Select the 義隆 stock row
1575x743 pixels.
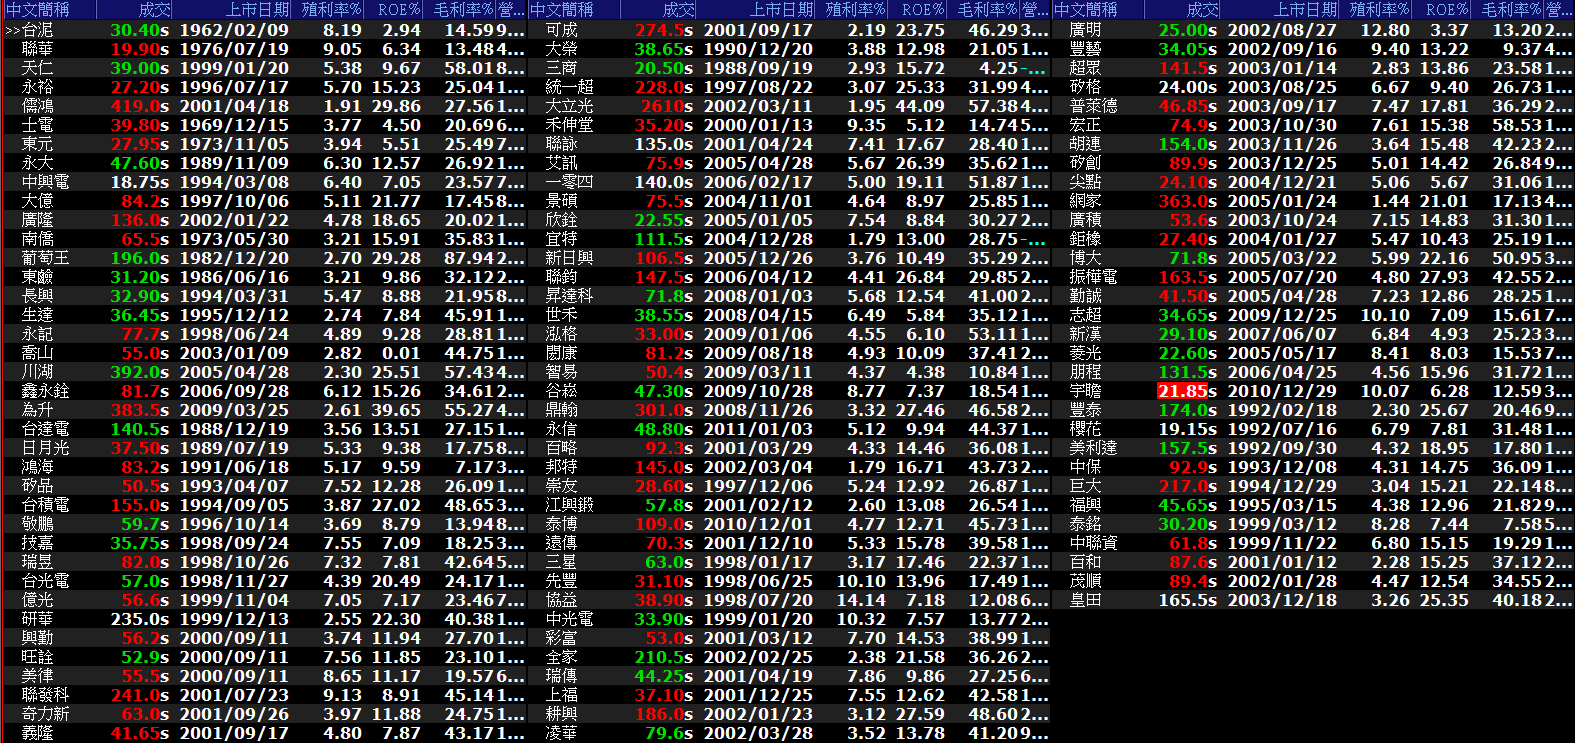tap(38, 733)
